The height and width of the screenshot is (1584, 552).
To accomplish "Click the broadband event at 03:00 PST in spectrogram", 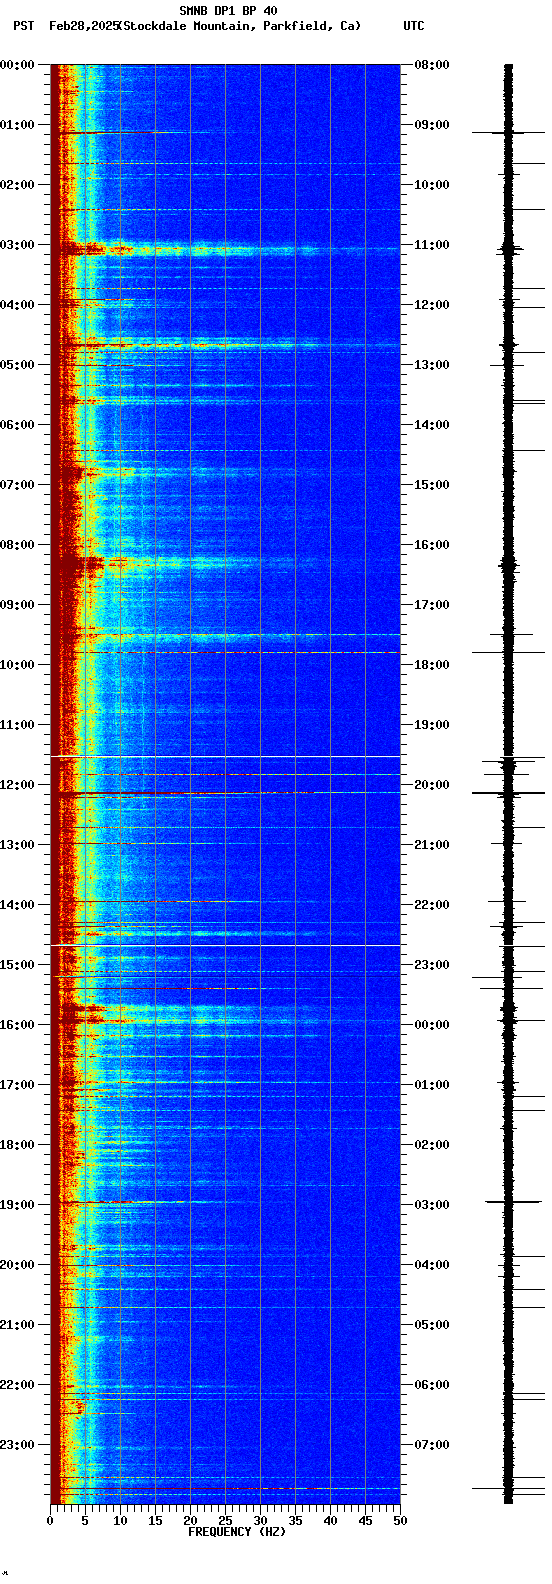I will click(225, 249).
